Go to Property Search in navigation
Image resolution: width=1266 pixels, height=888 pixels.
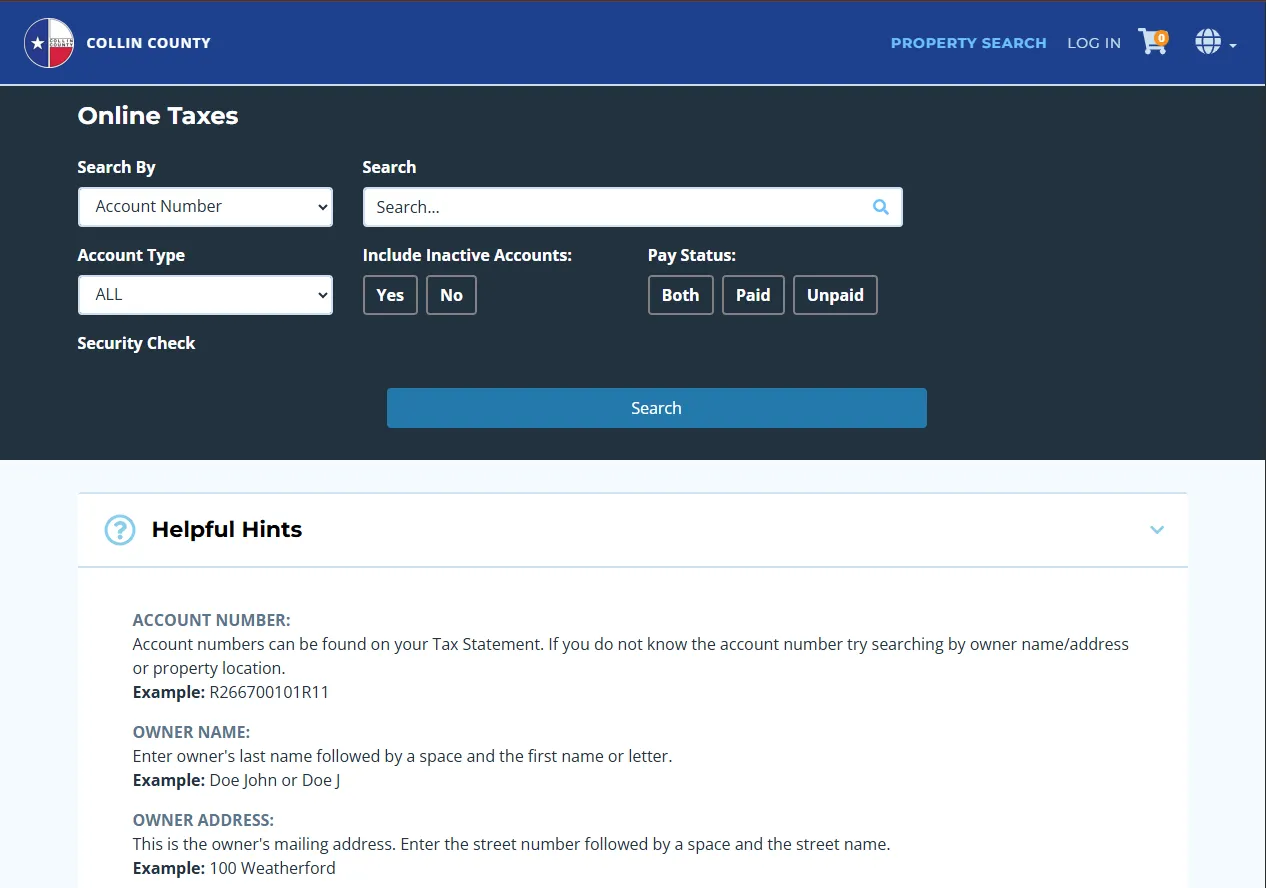(x=968, y=43)
